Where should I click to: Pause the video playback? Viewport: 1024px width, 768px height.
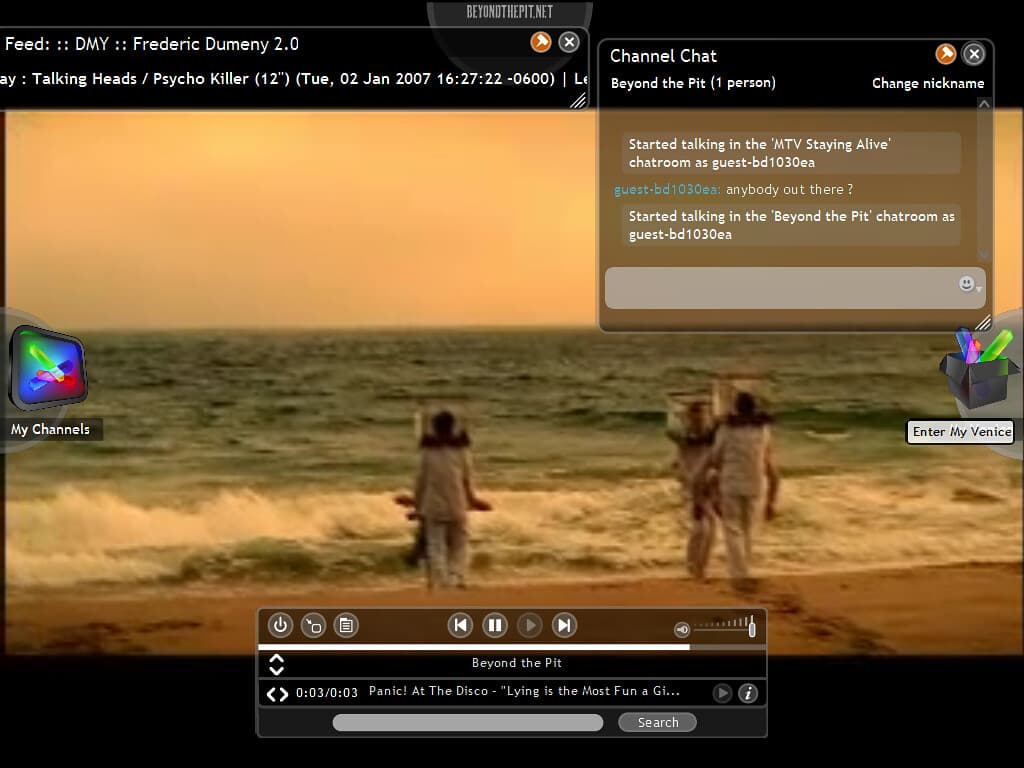pos(495,625)
